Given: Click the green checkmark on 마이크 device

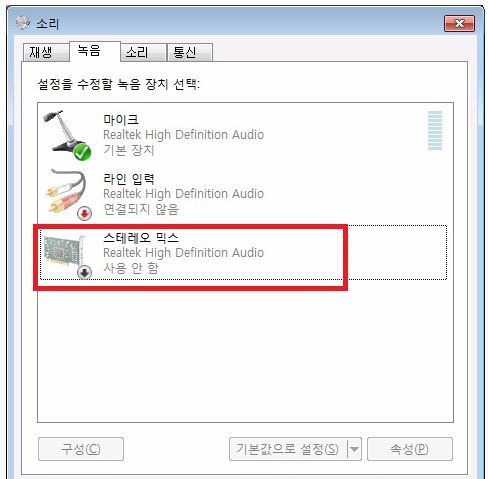Looking at the screenshot, I should point(82,152).
